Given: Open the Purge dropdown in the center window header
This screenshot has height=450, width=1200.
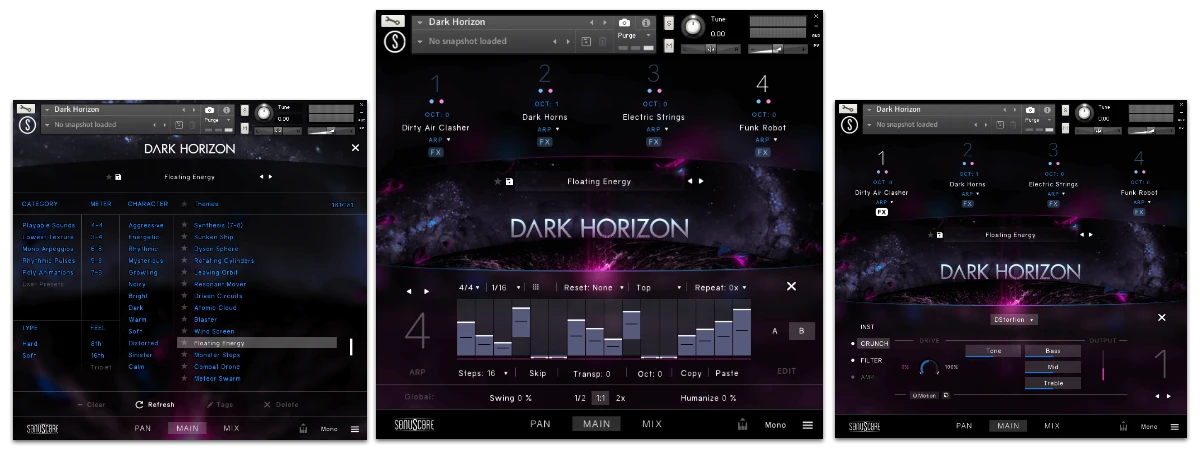Looking at the screenshot, I should click(x=635, y=35).
